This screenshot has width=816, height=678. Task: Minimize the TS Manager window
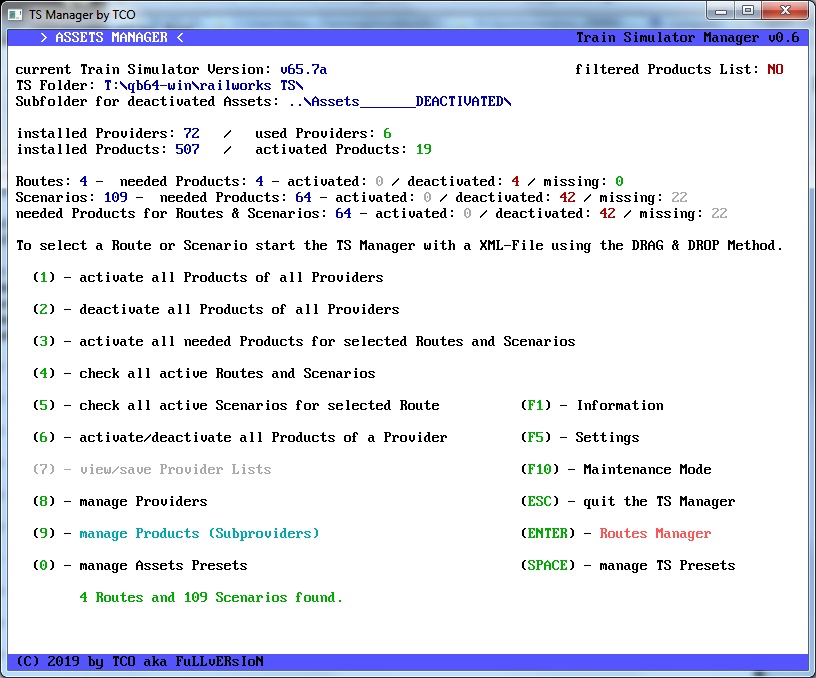click(721, 11)
